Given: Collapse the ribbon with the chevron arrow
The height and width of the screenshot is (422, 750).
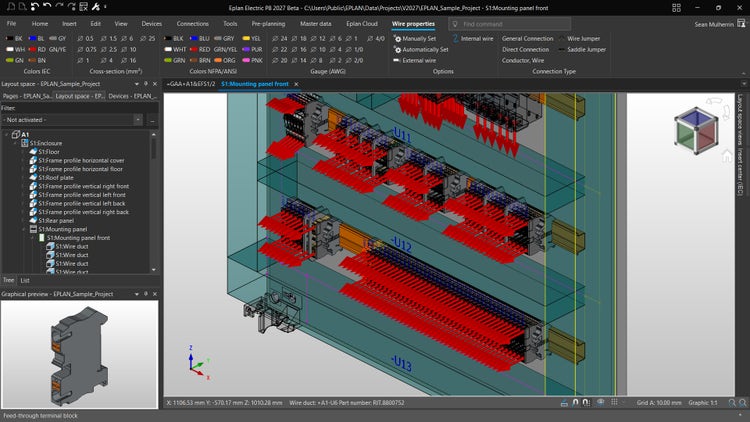Looking at the screenshot, I should [x=743, y=73].
